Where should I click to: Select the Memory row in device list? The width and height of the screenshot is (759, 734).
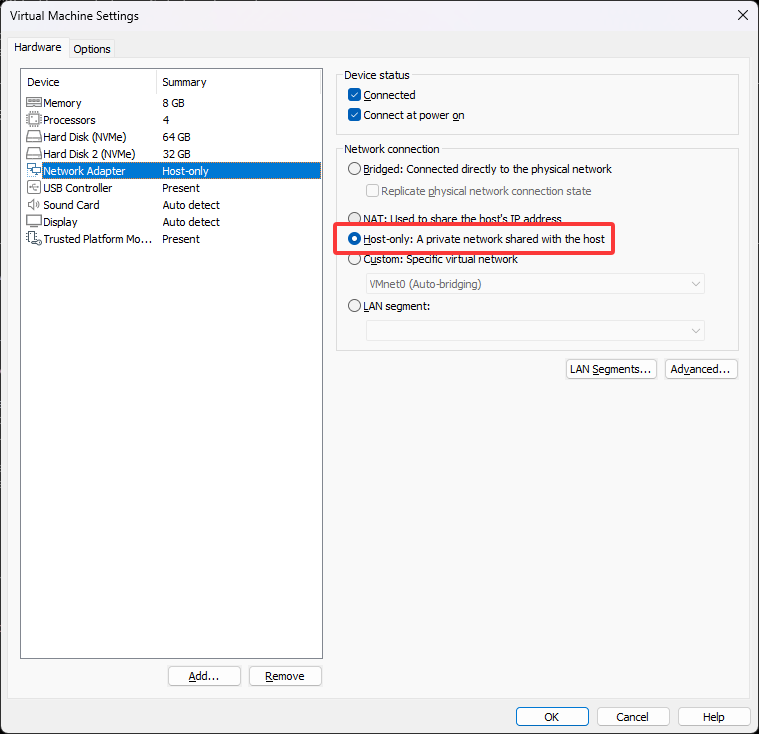coord(171,103)
